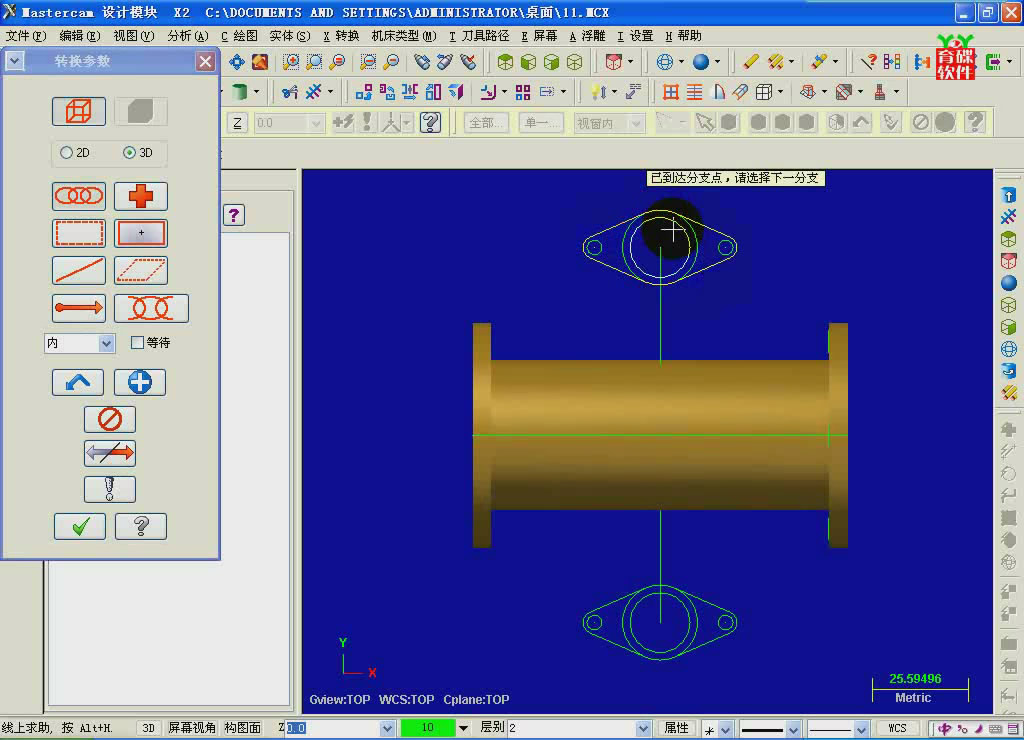Viewport: 1024px width, 740px height.
Task: Reverse the chain direction with the crossed arrow icon
Action: [110, 453]
